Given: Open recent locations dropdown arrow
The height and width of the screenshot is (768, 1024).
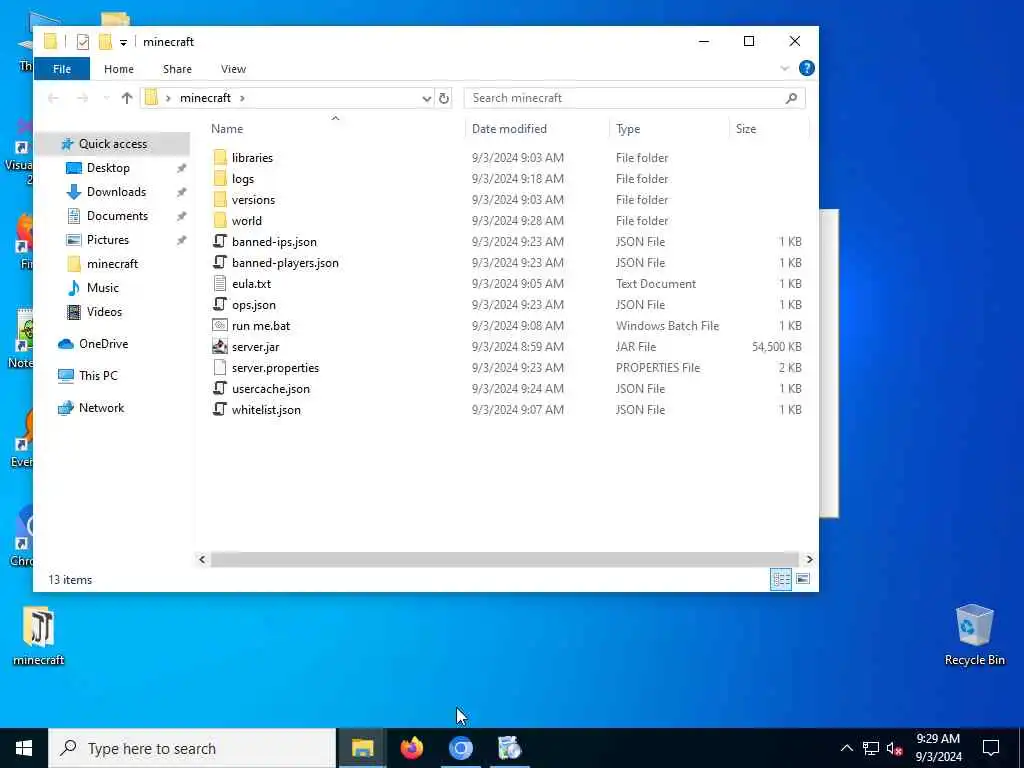Looking at the screenshot, I should pos(106,98).
